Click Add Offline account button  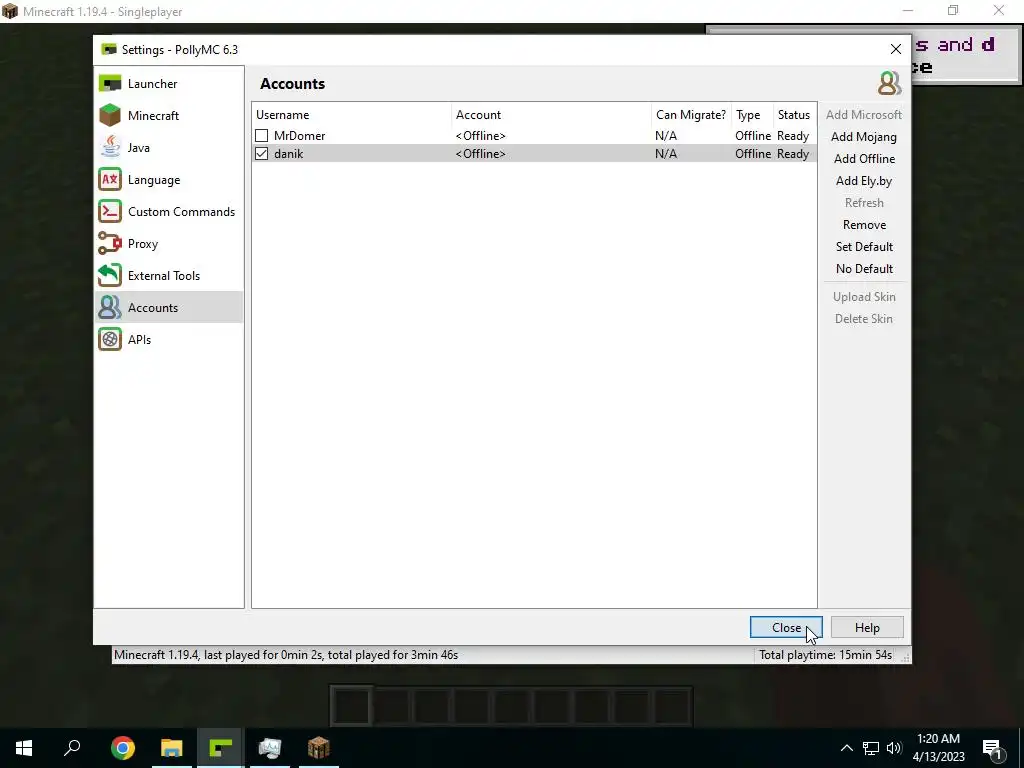tap(864, 159)
